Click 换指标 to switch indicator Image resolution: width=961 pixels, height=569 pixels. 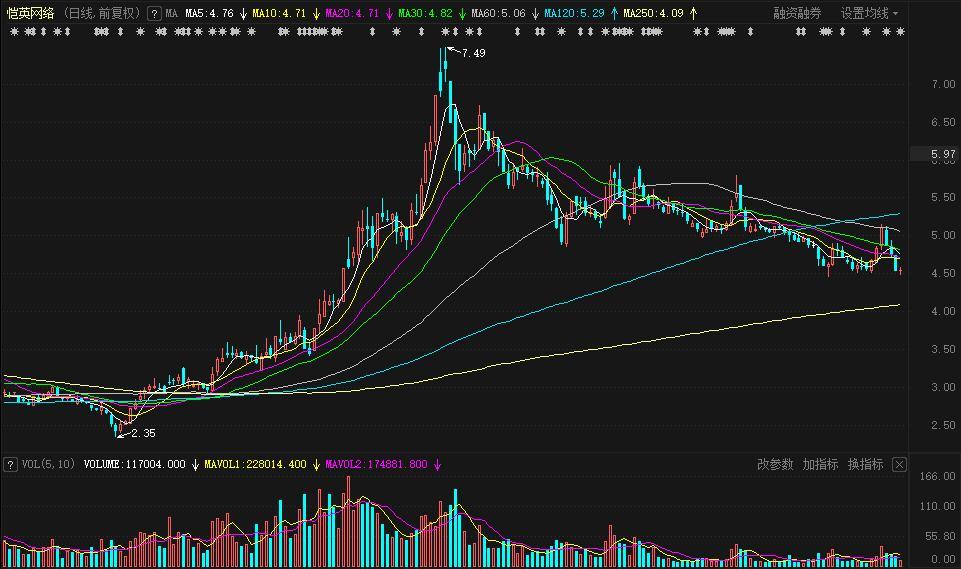pyautogui.click(x=865, y=464)
